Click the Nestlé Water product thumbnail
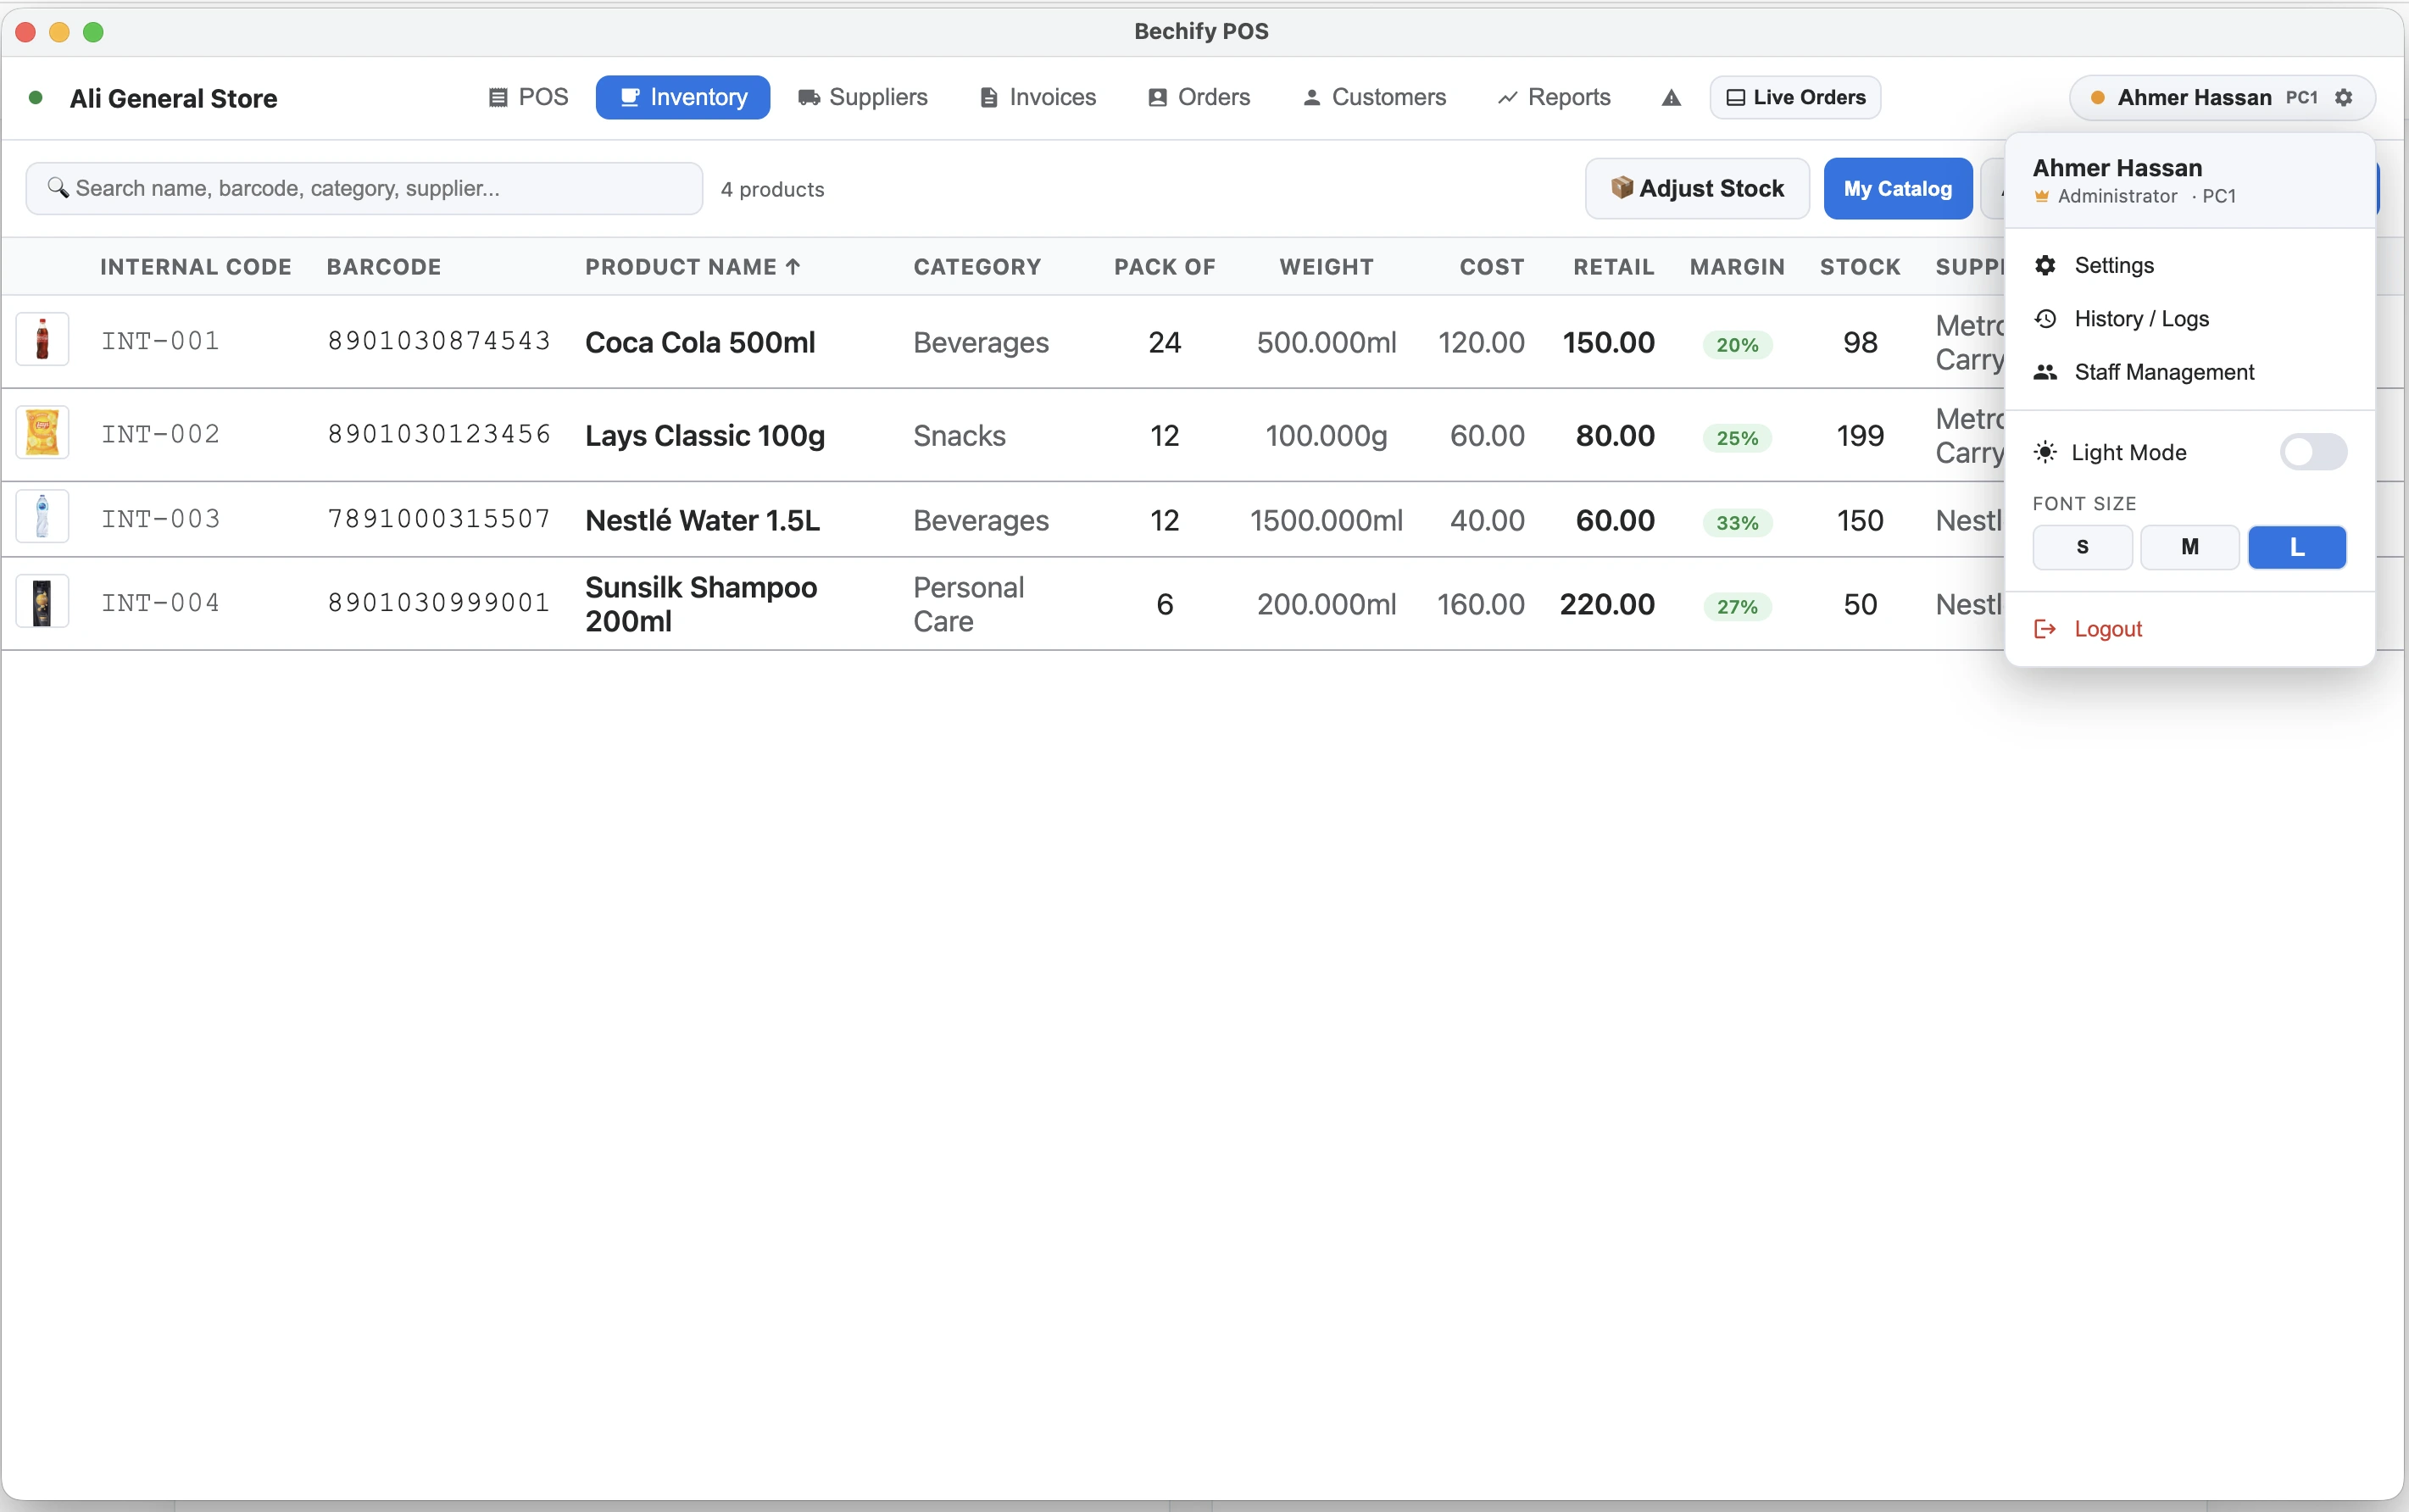The width and height of the screenshot is (2409, 1512). point(42,517)
